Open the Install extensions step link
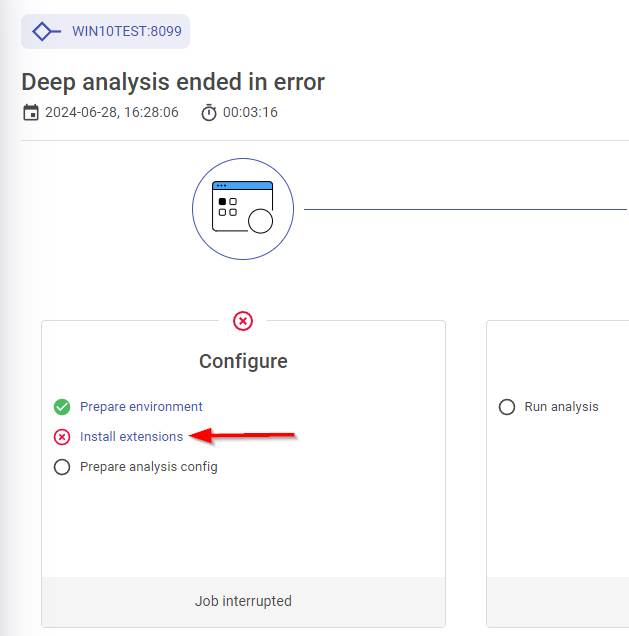 point(131,437)
